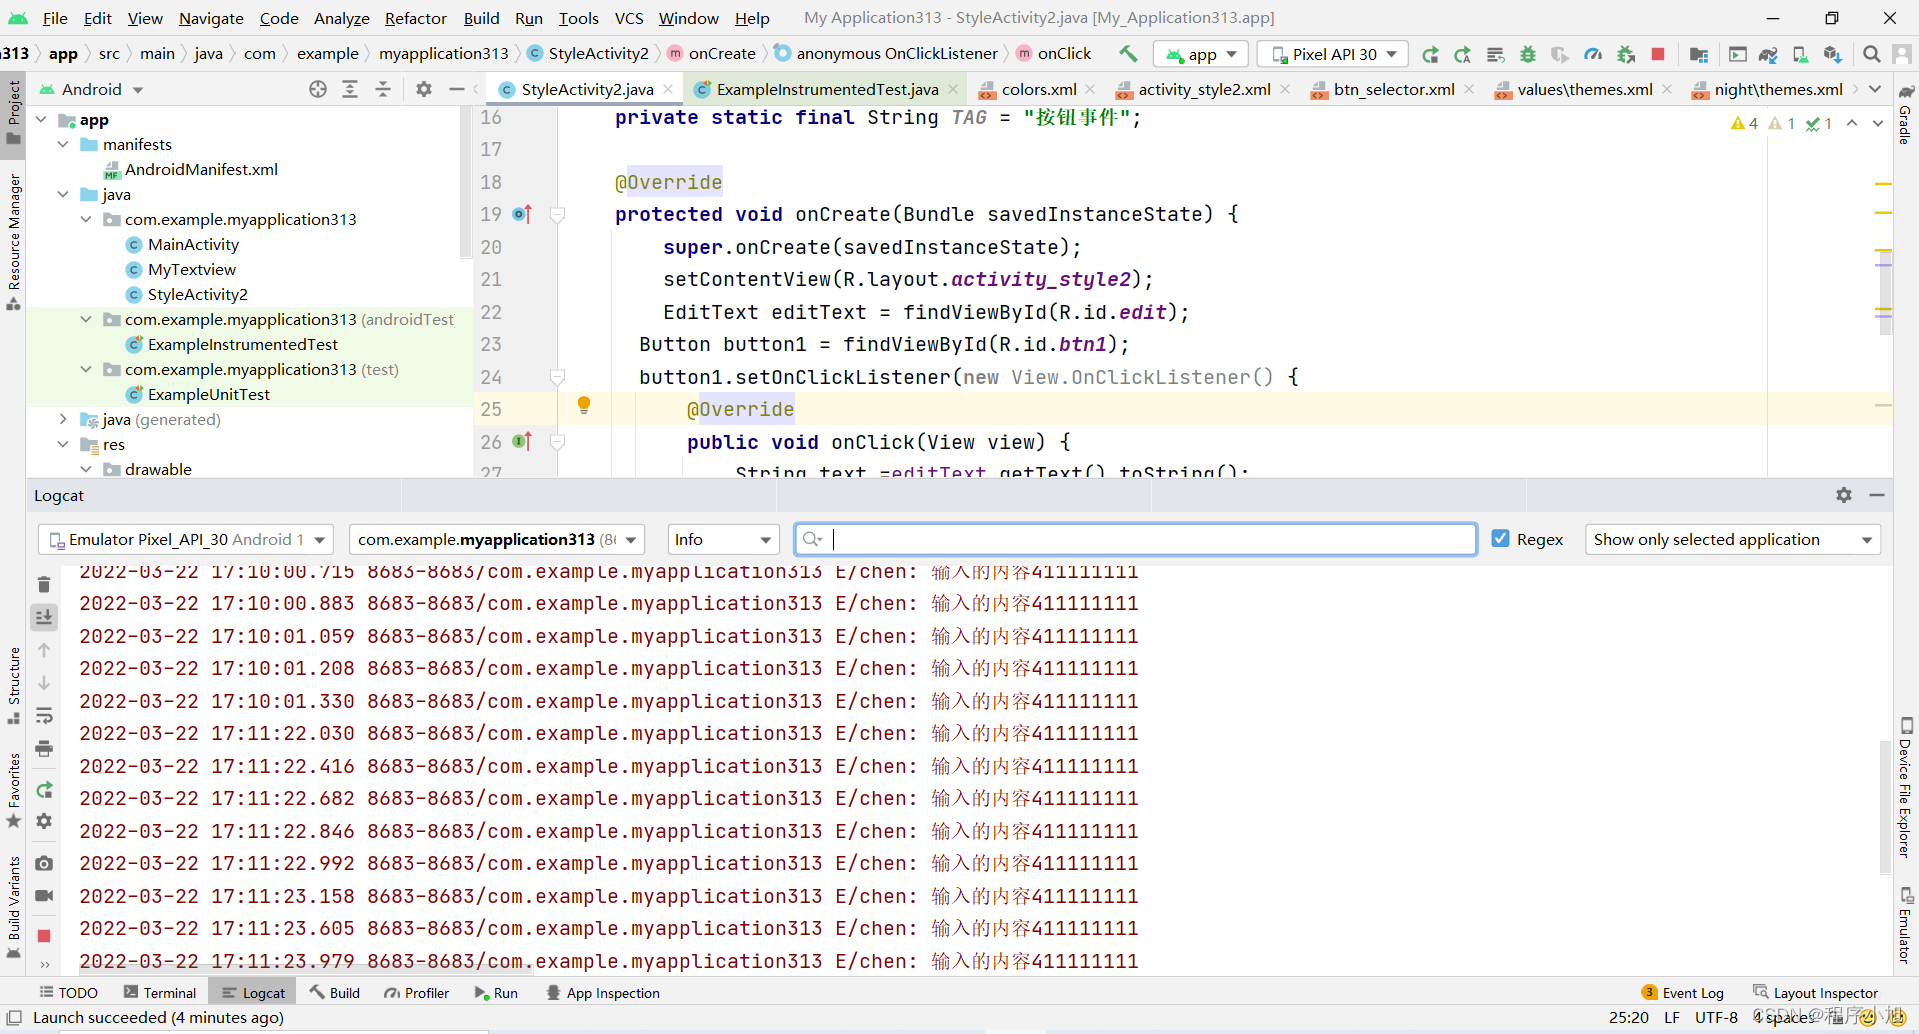
Task: Toggle the Device File Explorer window
Action: (1905, 788)
